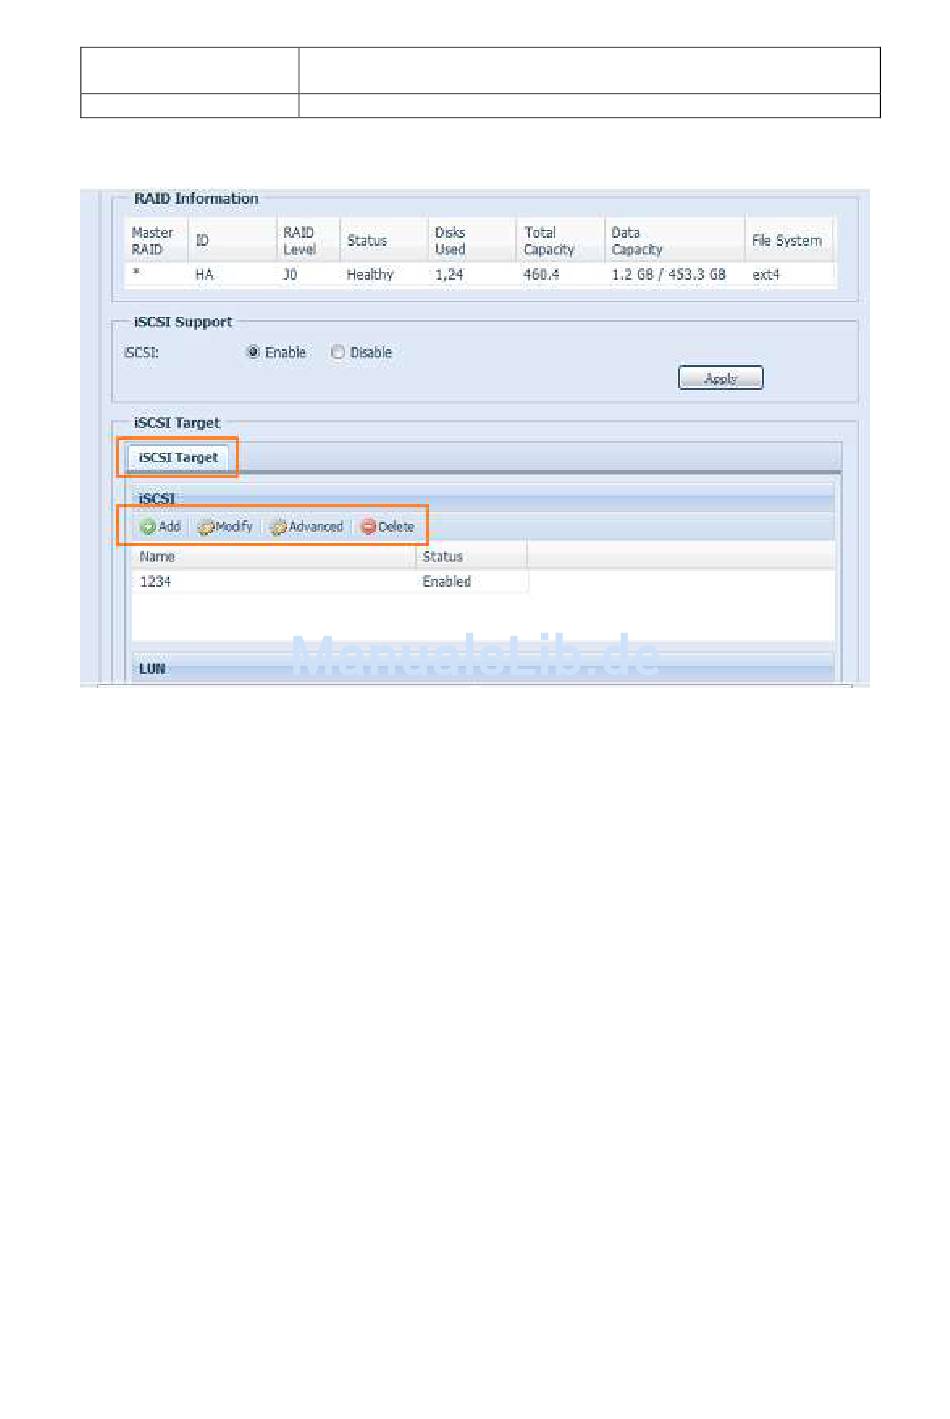Viewport: 950px width, 1419px height.
Task: Click the Data Capacity column header
Action: pyautogui.click(x=674, y=241)
